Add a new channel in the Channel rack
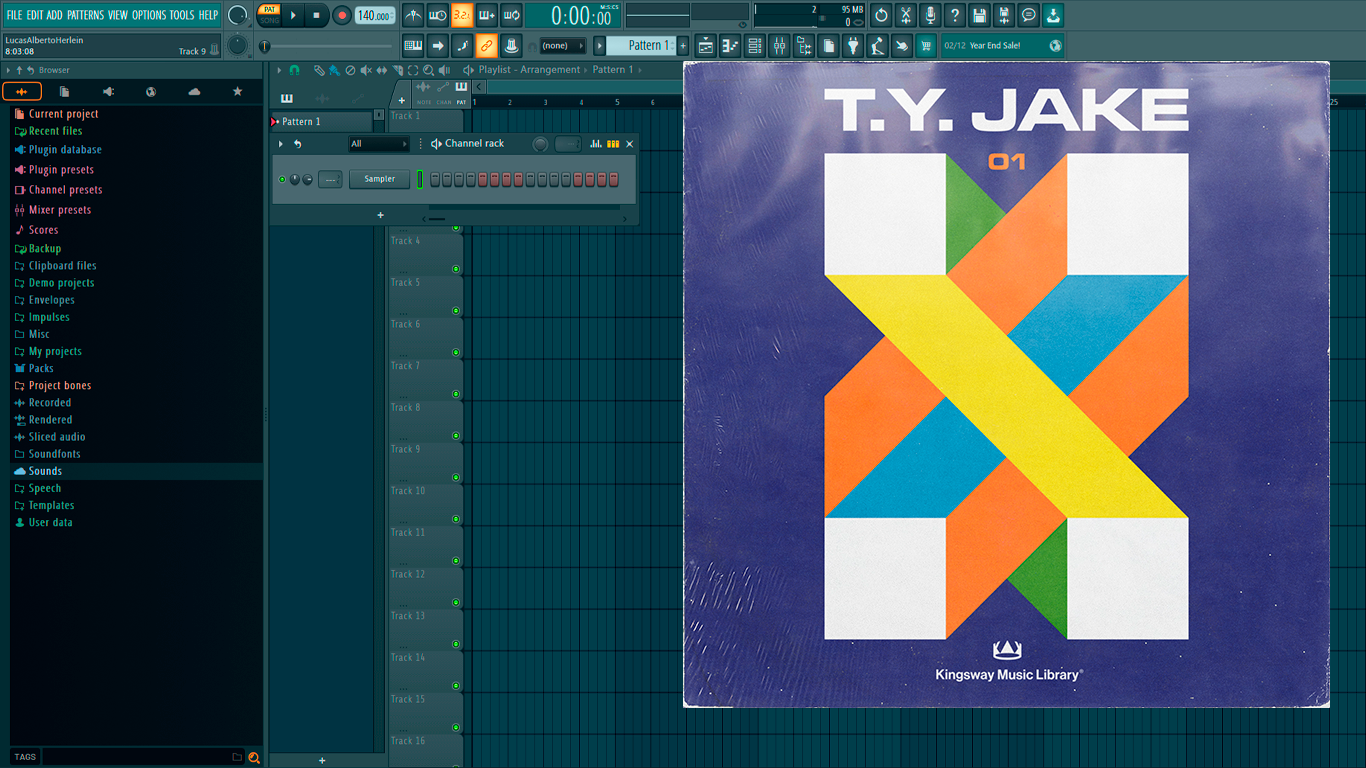Screen dimensions: 1366x768 [380, 215]
